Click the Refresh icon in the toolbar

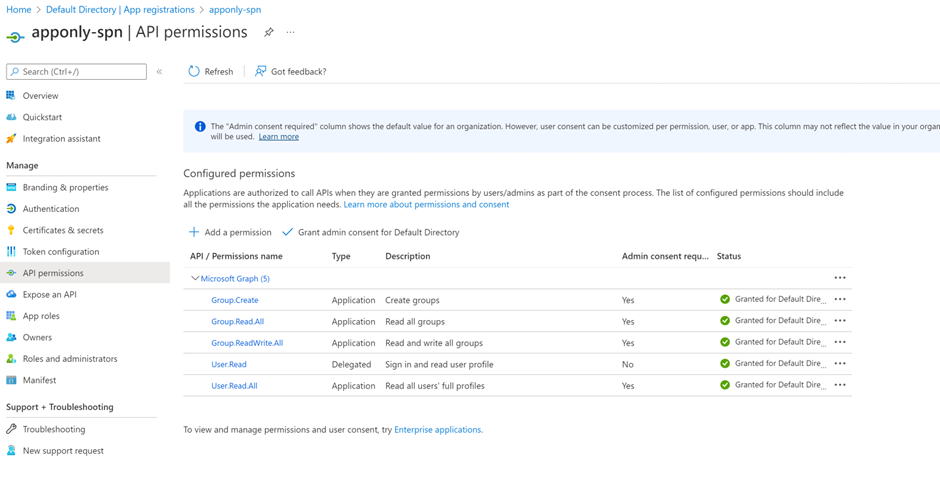point(194,71)
